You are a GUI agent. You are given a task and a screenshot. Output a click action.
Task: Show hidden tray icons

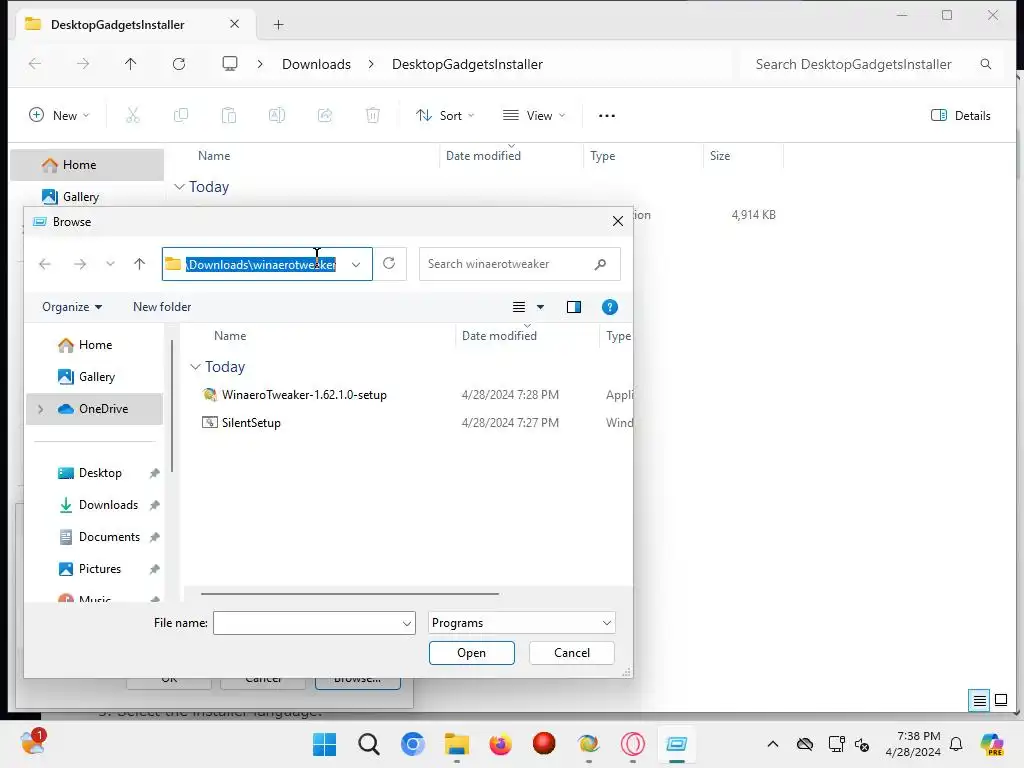click(773, 744)
